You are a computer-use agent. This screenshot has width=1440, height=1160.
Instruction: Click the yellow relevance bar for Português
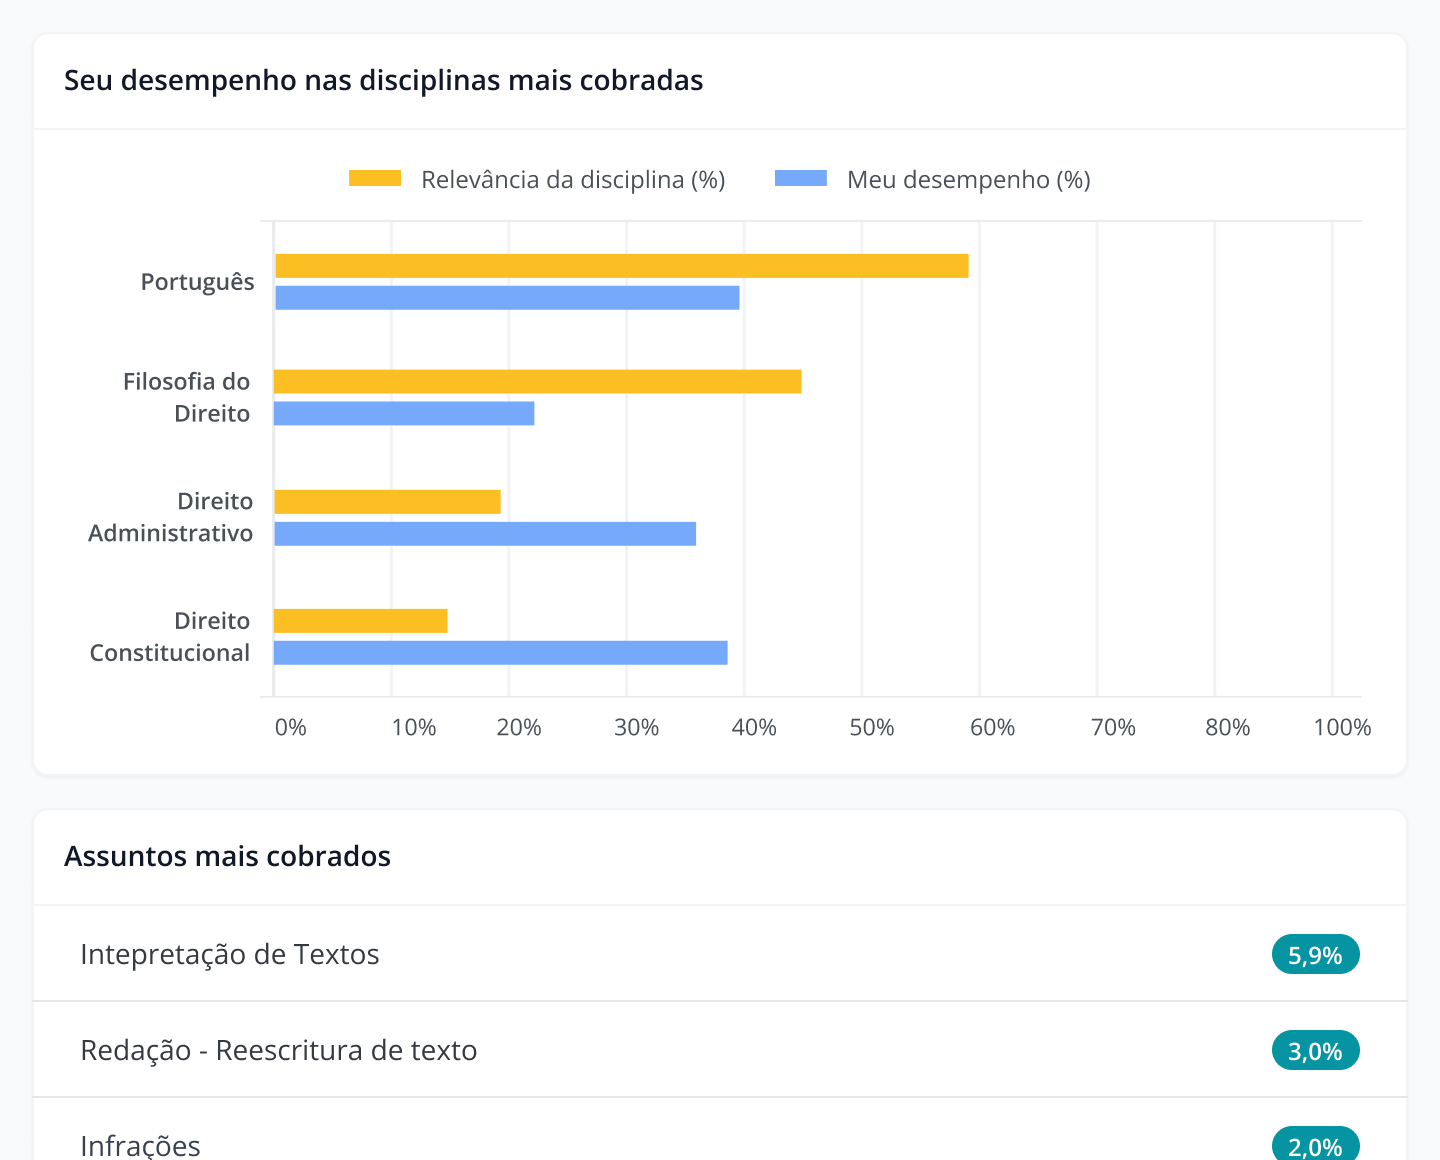(620, 266)
